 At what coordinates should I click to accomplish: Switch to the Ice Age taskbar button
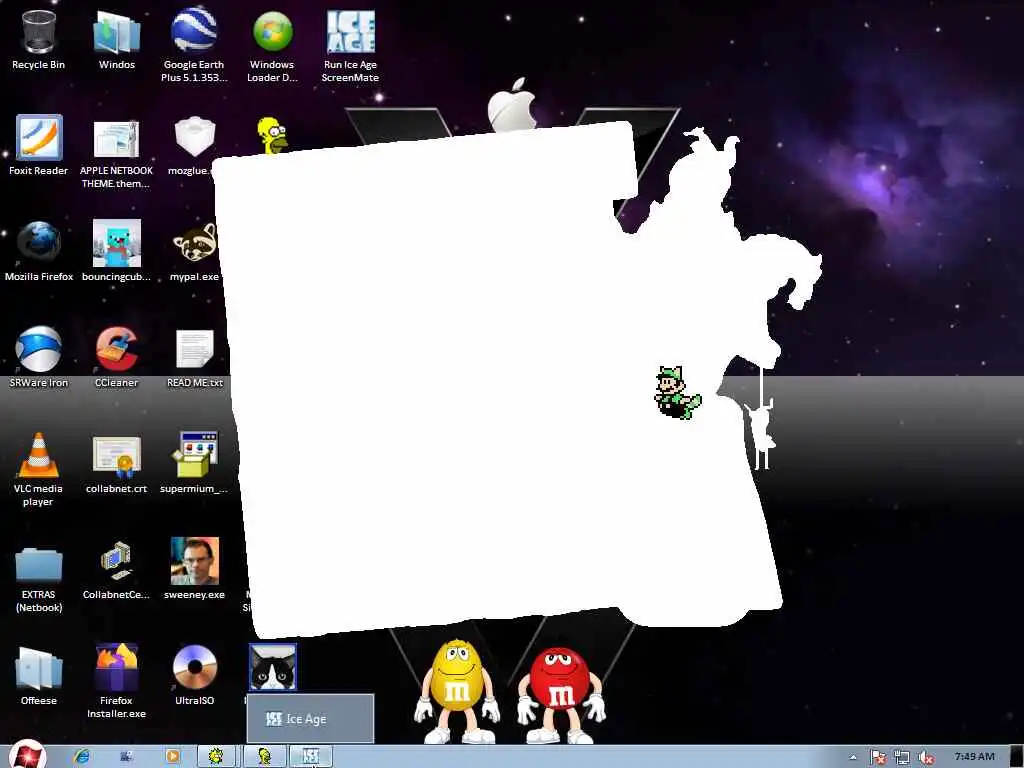point(310,756)
